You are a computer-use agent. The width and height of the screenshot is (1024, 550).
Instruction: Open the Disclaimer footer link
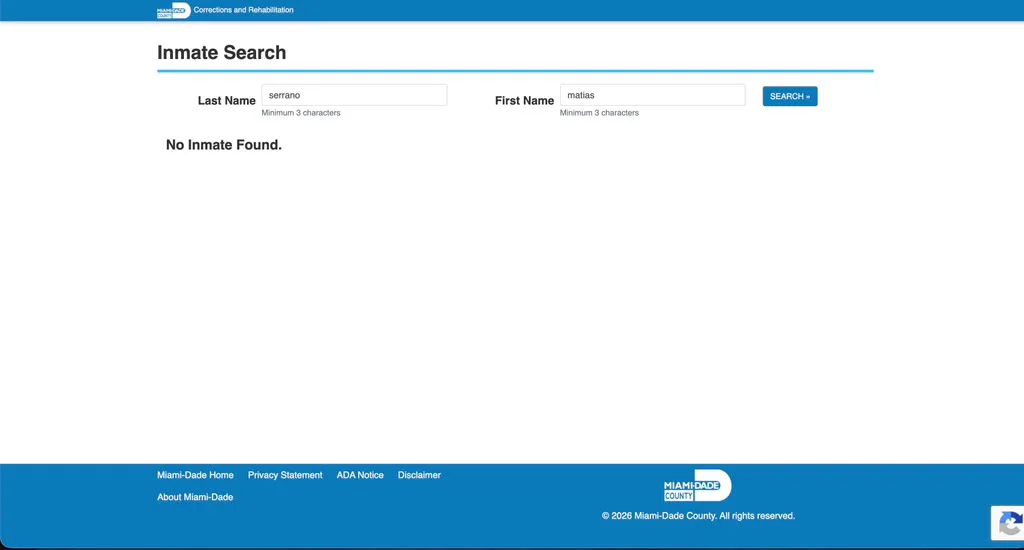[x=419, y=475]
